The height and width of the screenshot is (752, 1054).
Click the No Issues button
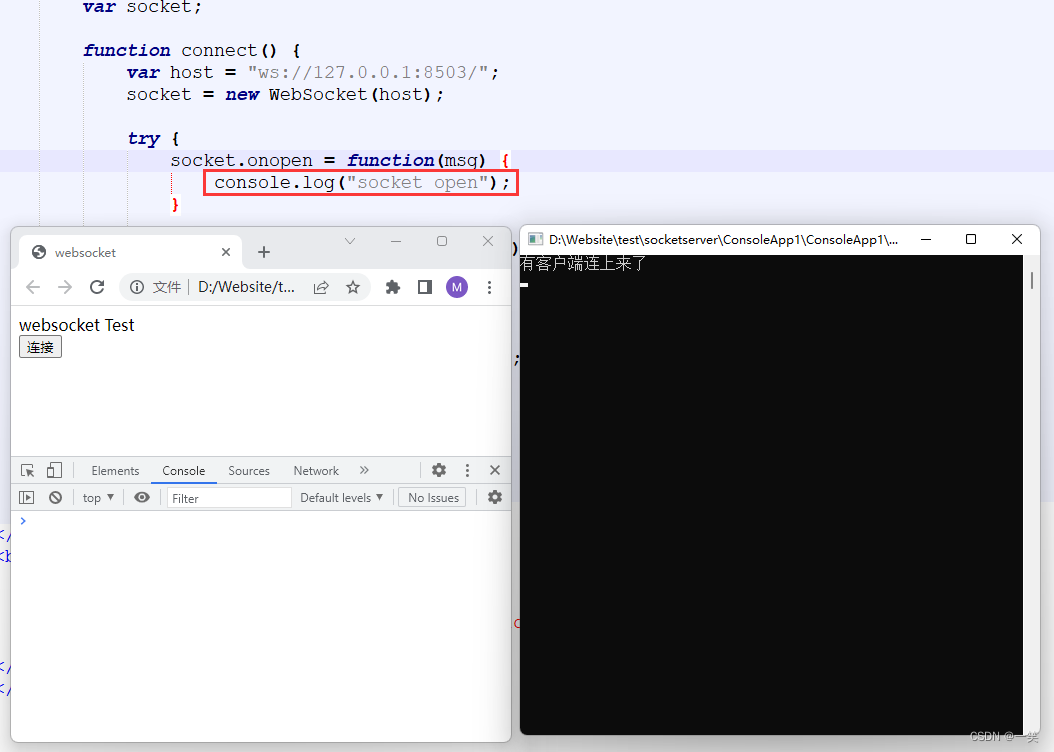click(431, 497)
